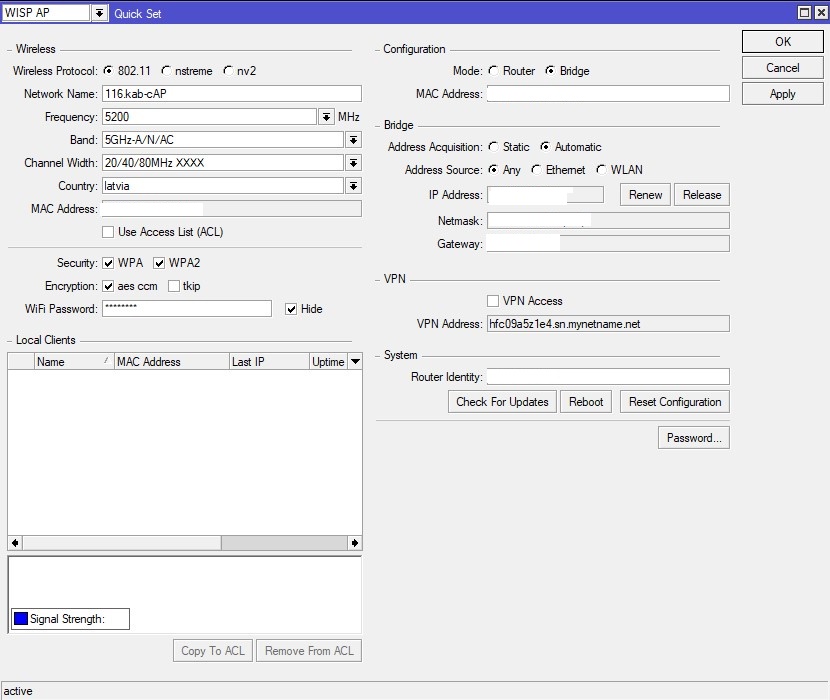Click Check For Updates
The width and height of the screenshot is (830, 700).
(501, 401)
